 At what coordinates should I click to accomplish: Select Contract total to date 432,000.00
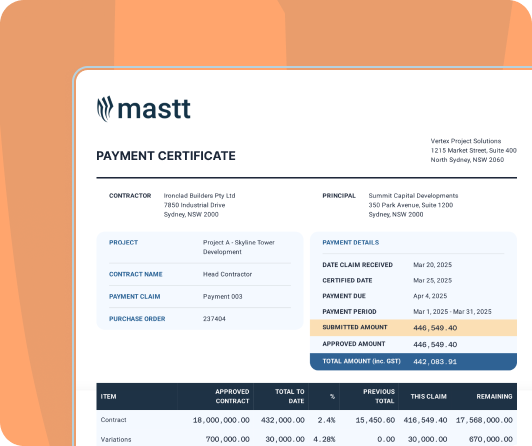pos(283,420)
